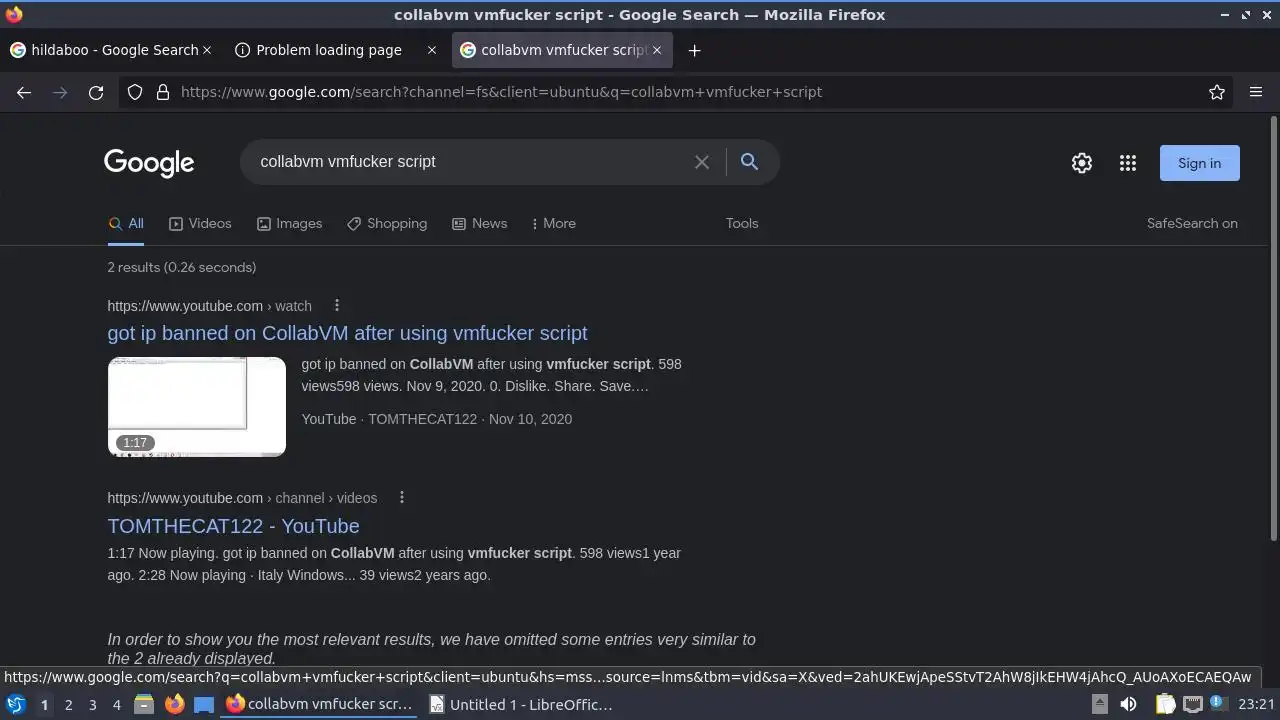Open a new tab
Screen dimensions: 1280x720
click(694, 50)
